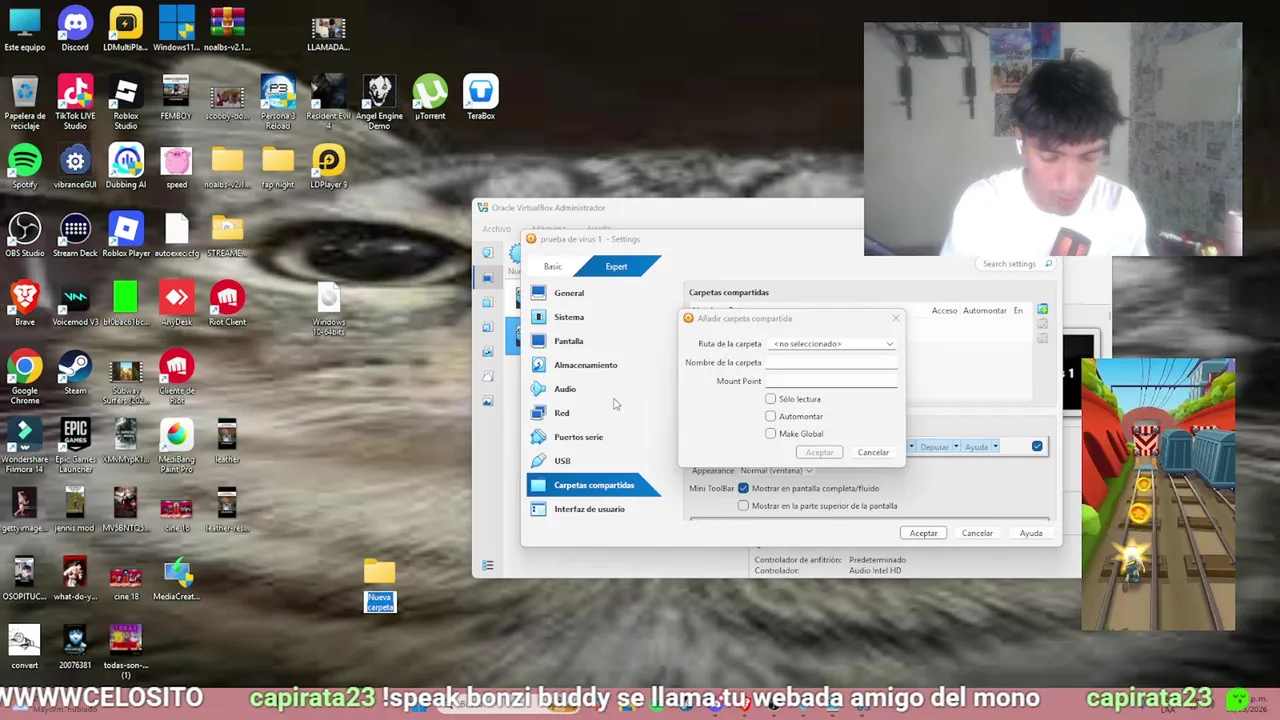
Task: Select the Dubbing AI desktop icon
Action: 125,166
